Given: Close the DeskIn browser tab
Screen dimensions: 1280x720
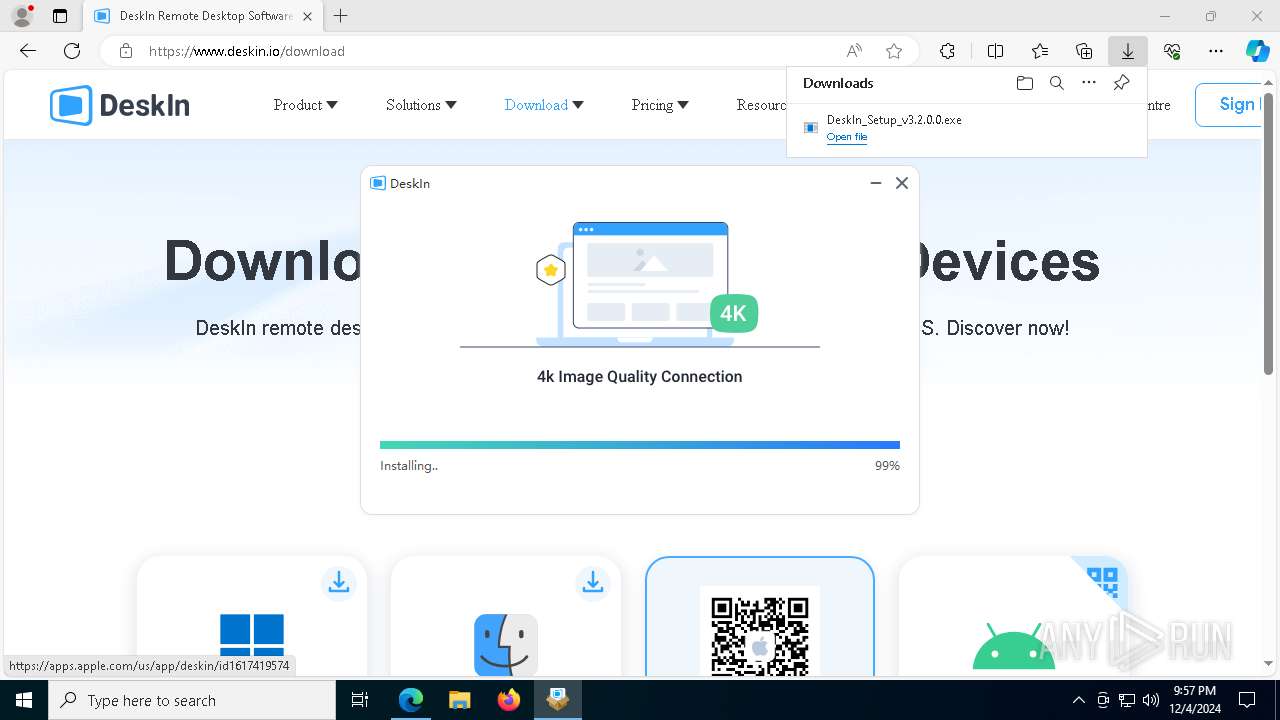Looking at the screenshot, I should pyautogui.click(x=307, y=16).
